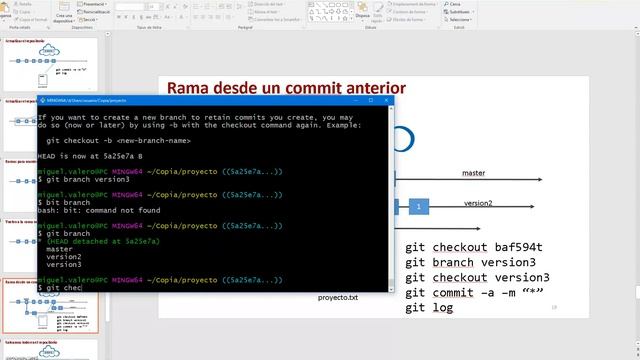Click the 'version2' branch label on slide
The image size is (640, 360).
tap(478, 203)
